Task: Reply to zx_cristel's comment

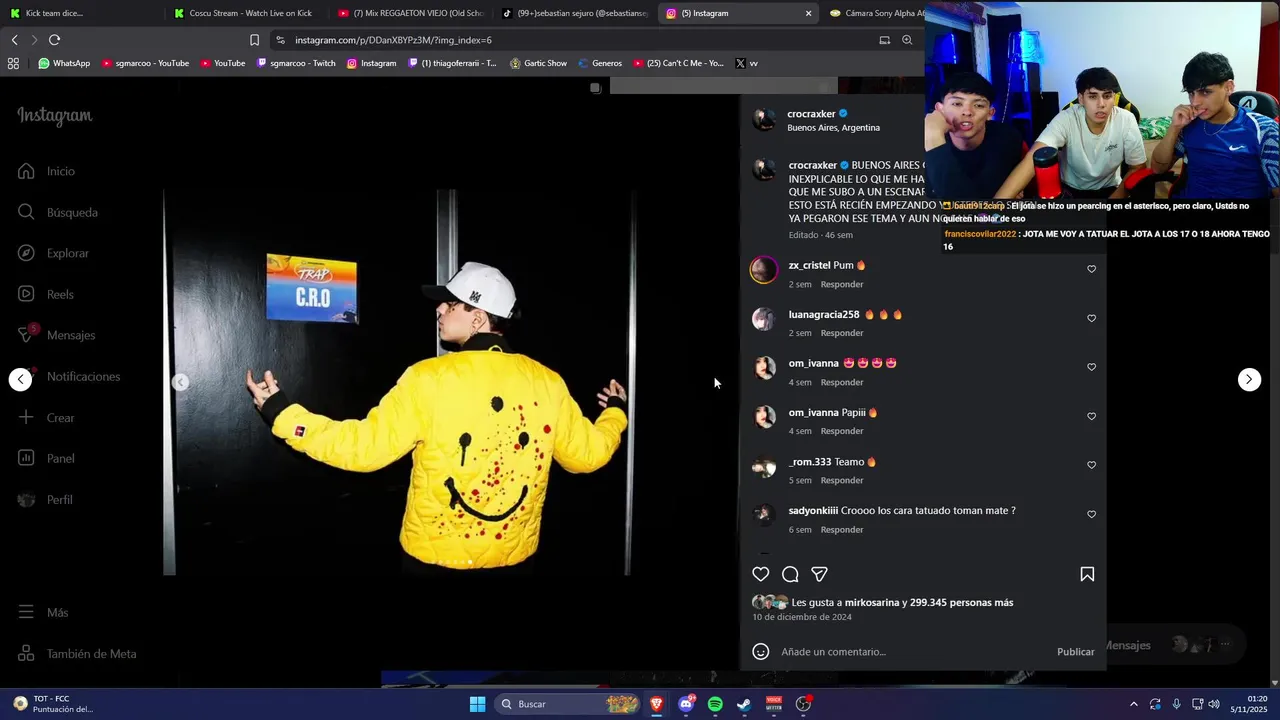Action: tap(842, 284)
